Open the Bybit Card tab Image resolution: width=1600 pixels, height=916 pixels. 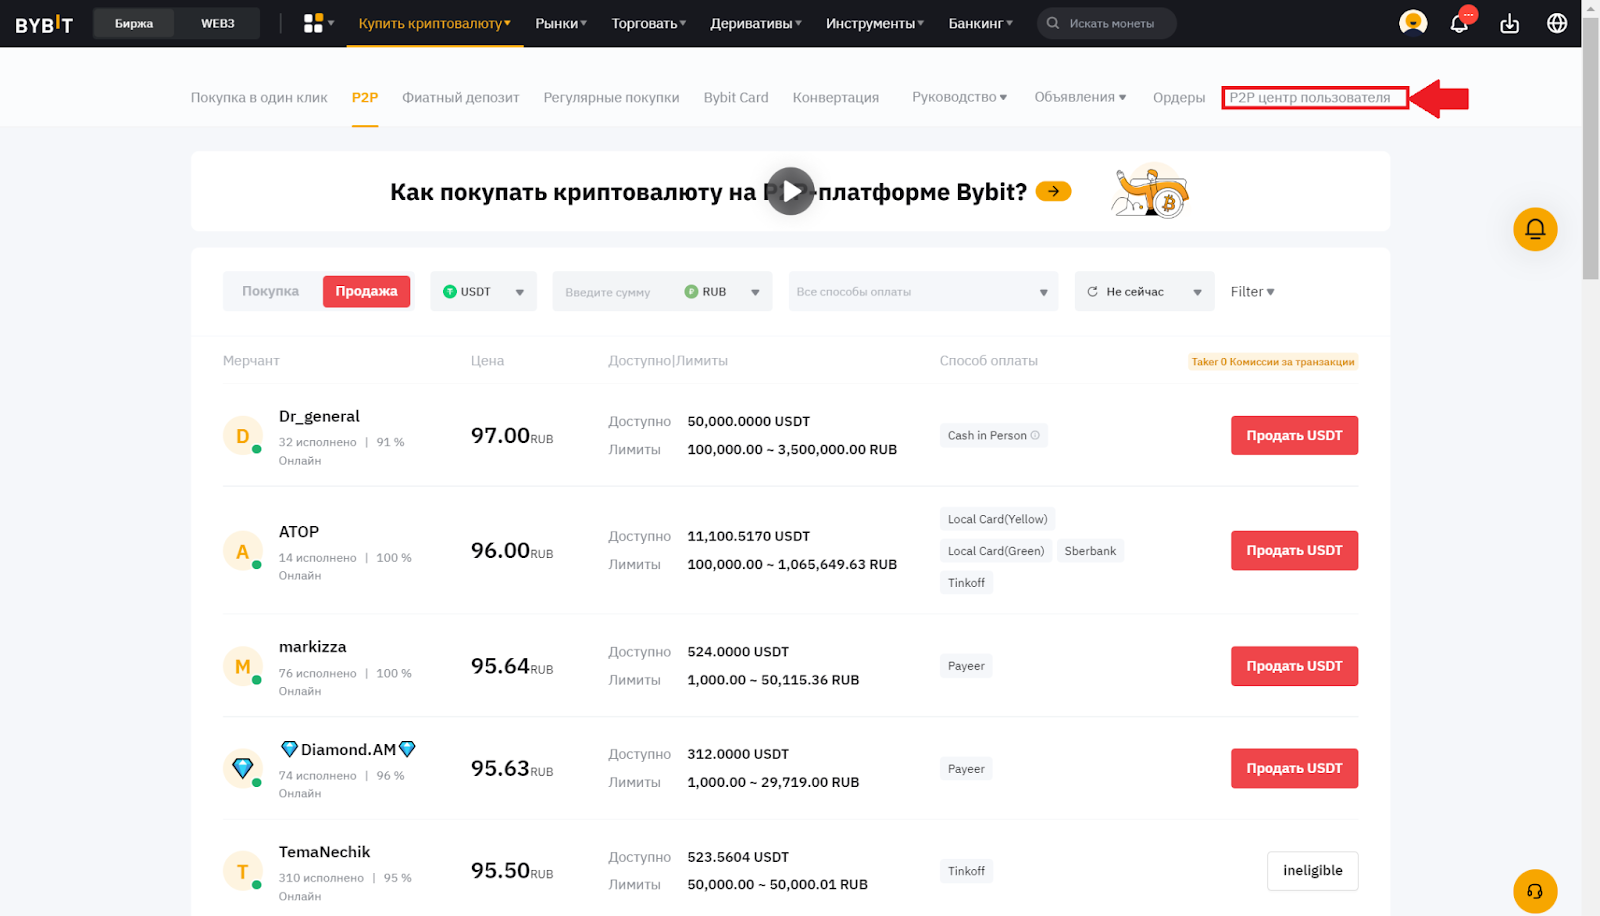pos(736,97)
